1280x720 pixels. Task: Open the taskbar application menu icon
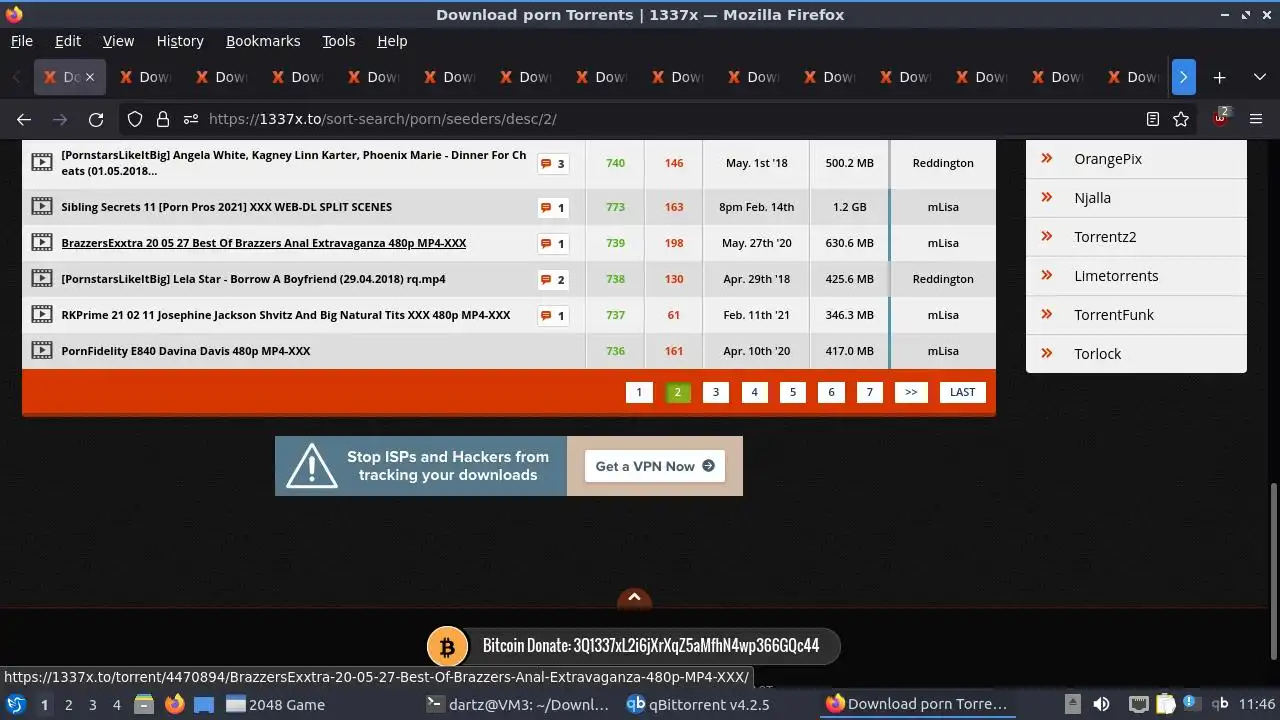coord(16,704)
